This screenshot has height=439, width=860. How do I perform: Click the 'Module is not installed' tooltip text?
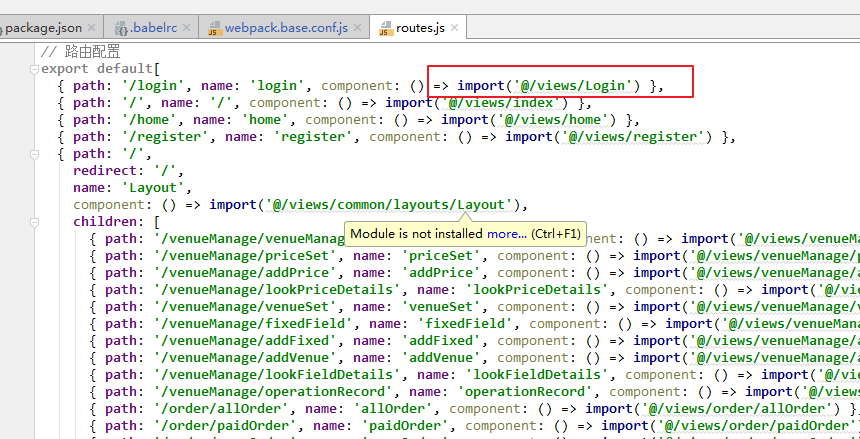(x=416, y=234)
